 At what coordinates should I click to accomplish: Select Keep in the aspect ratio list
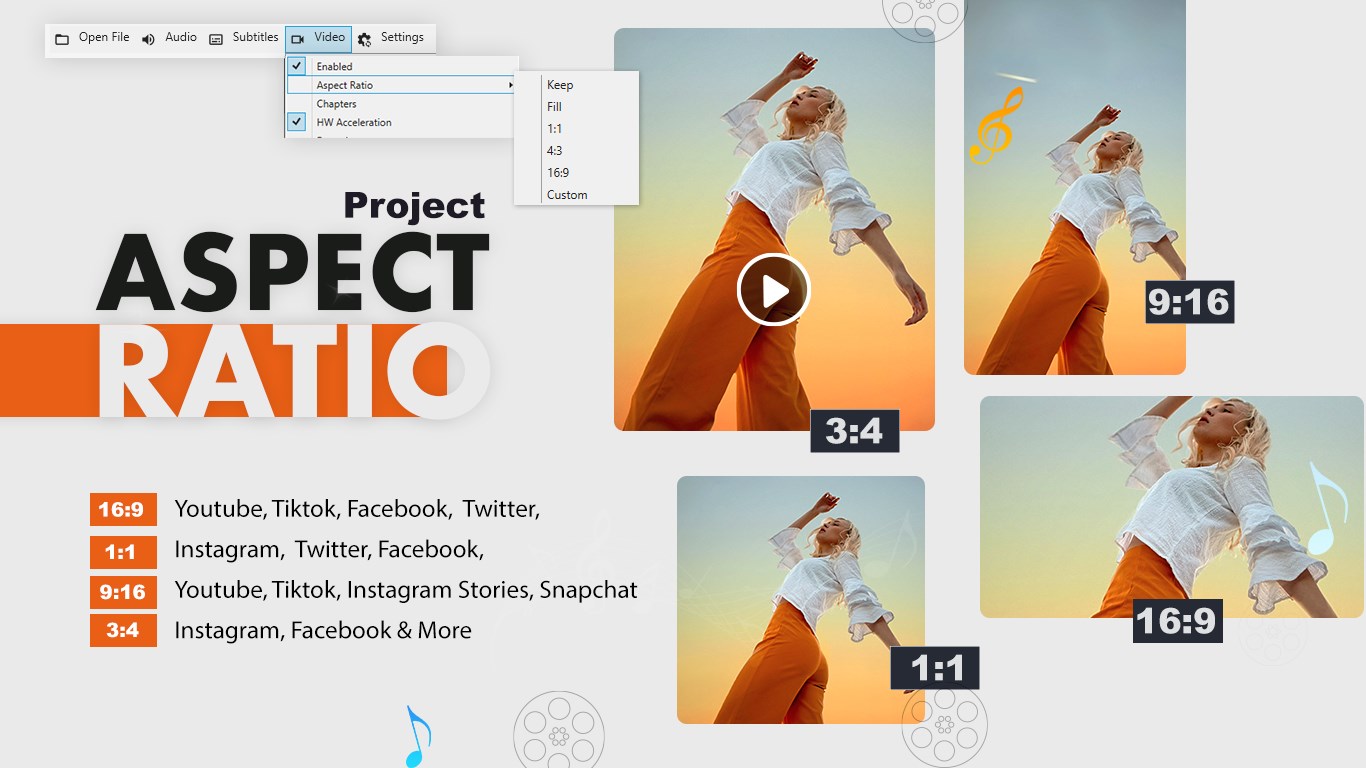559,85
